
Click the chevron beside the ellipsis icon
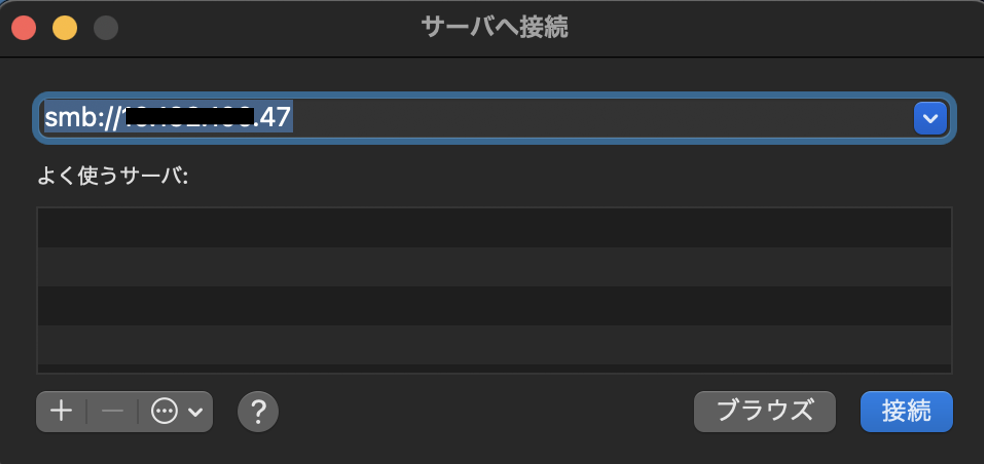pyautogui.click(x=195, y=411)
